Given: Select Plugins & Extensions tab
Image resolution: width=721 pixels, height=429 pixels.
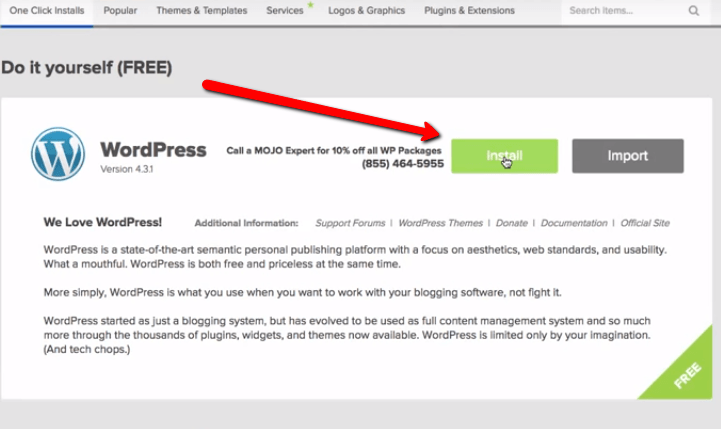Looking at the screenshot, I should (469, 11).
